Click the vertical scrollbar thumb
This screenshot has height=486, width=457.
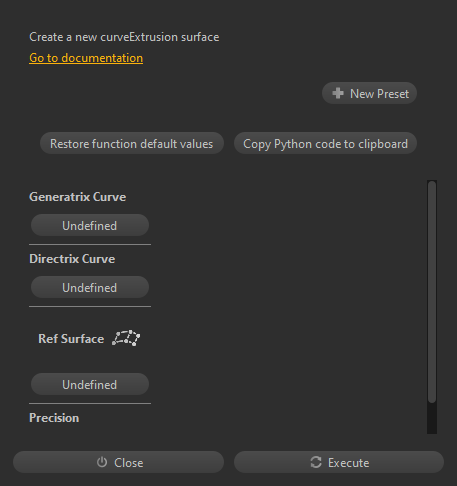point(432,292)
